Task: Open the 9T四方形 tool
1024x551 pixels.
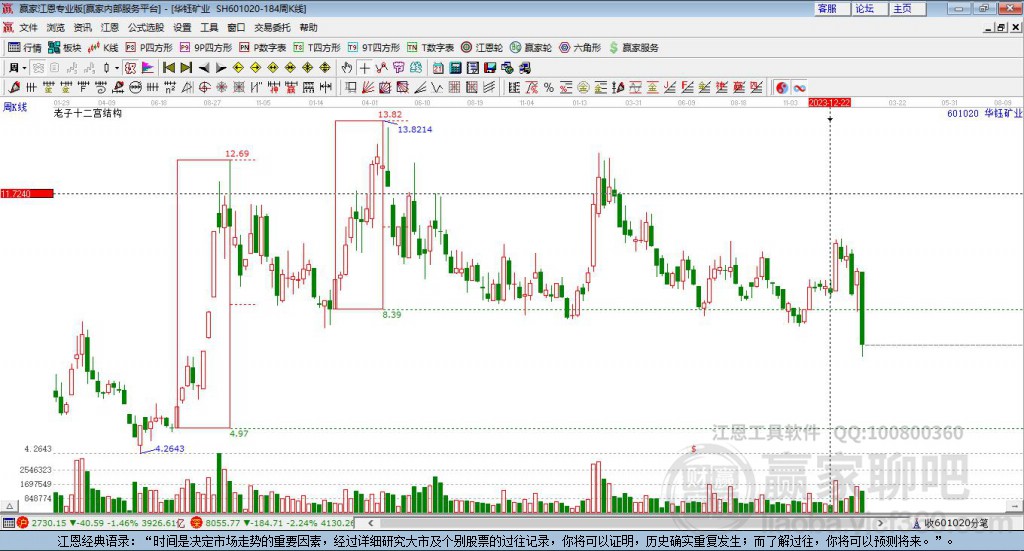Action: click(x=374, y=48)
